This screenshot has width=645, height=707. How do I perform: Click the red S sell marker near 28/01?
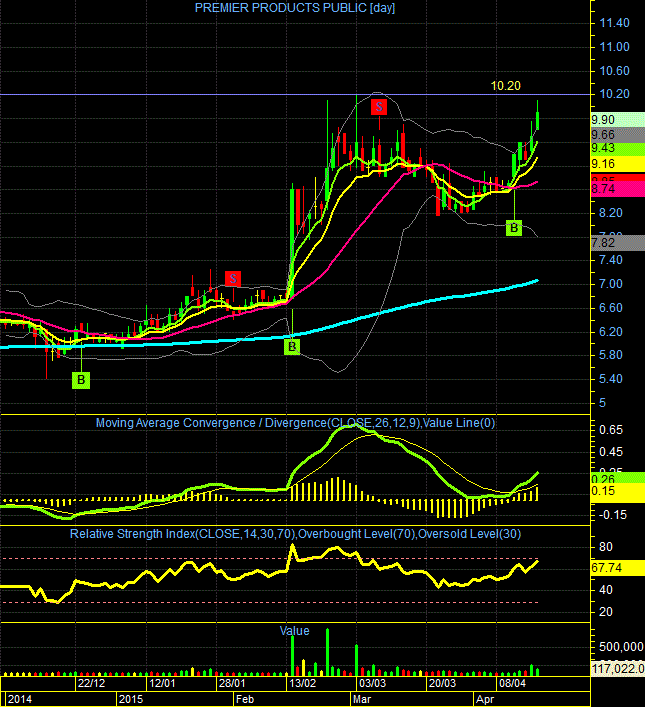[x=233, y=279]
